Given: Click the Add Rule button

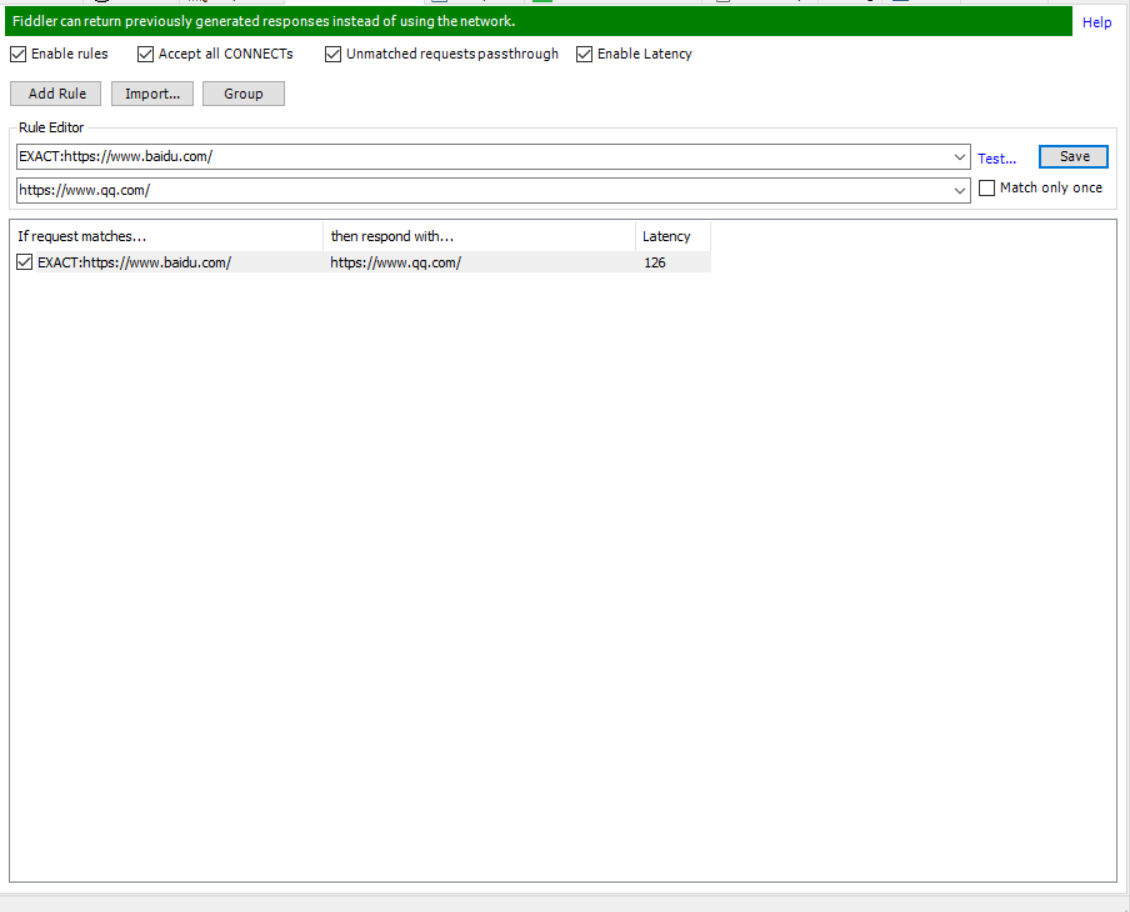Looking at the screenshot, I should click(x=55, y=94).
